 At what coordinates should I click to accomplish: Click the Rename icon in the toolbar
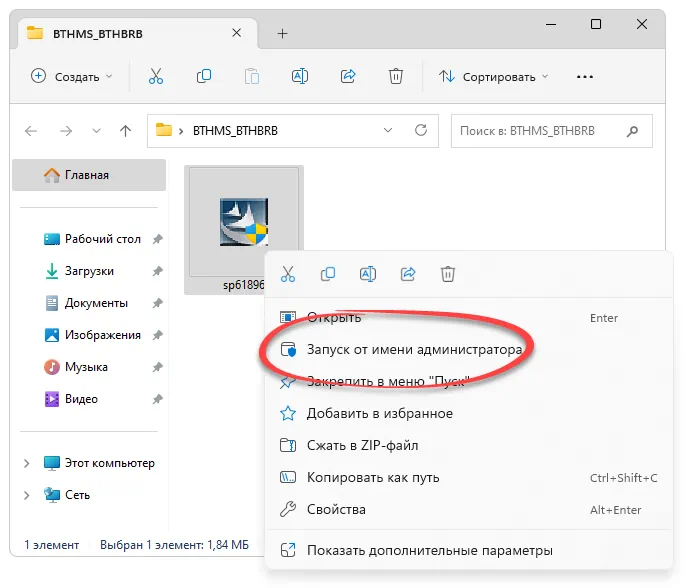pos(300,76)
